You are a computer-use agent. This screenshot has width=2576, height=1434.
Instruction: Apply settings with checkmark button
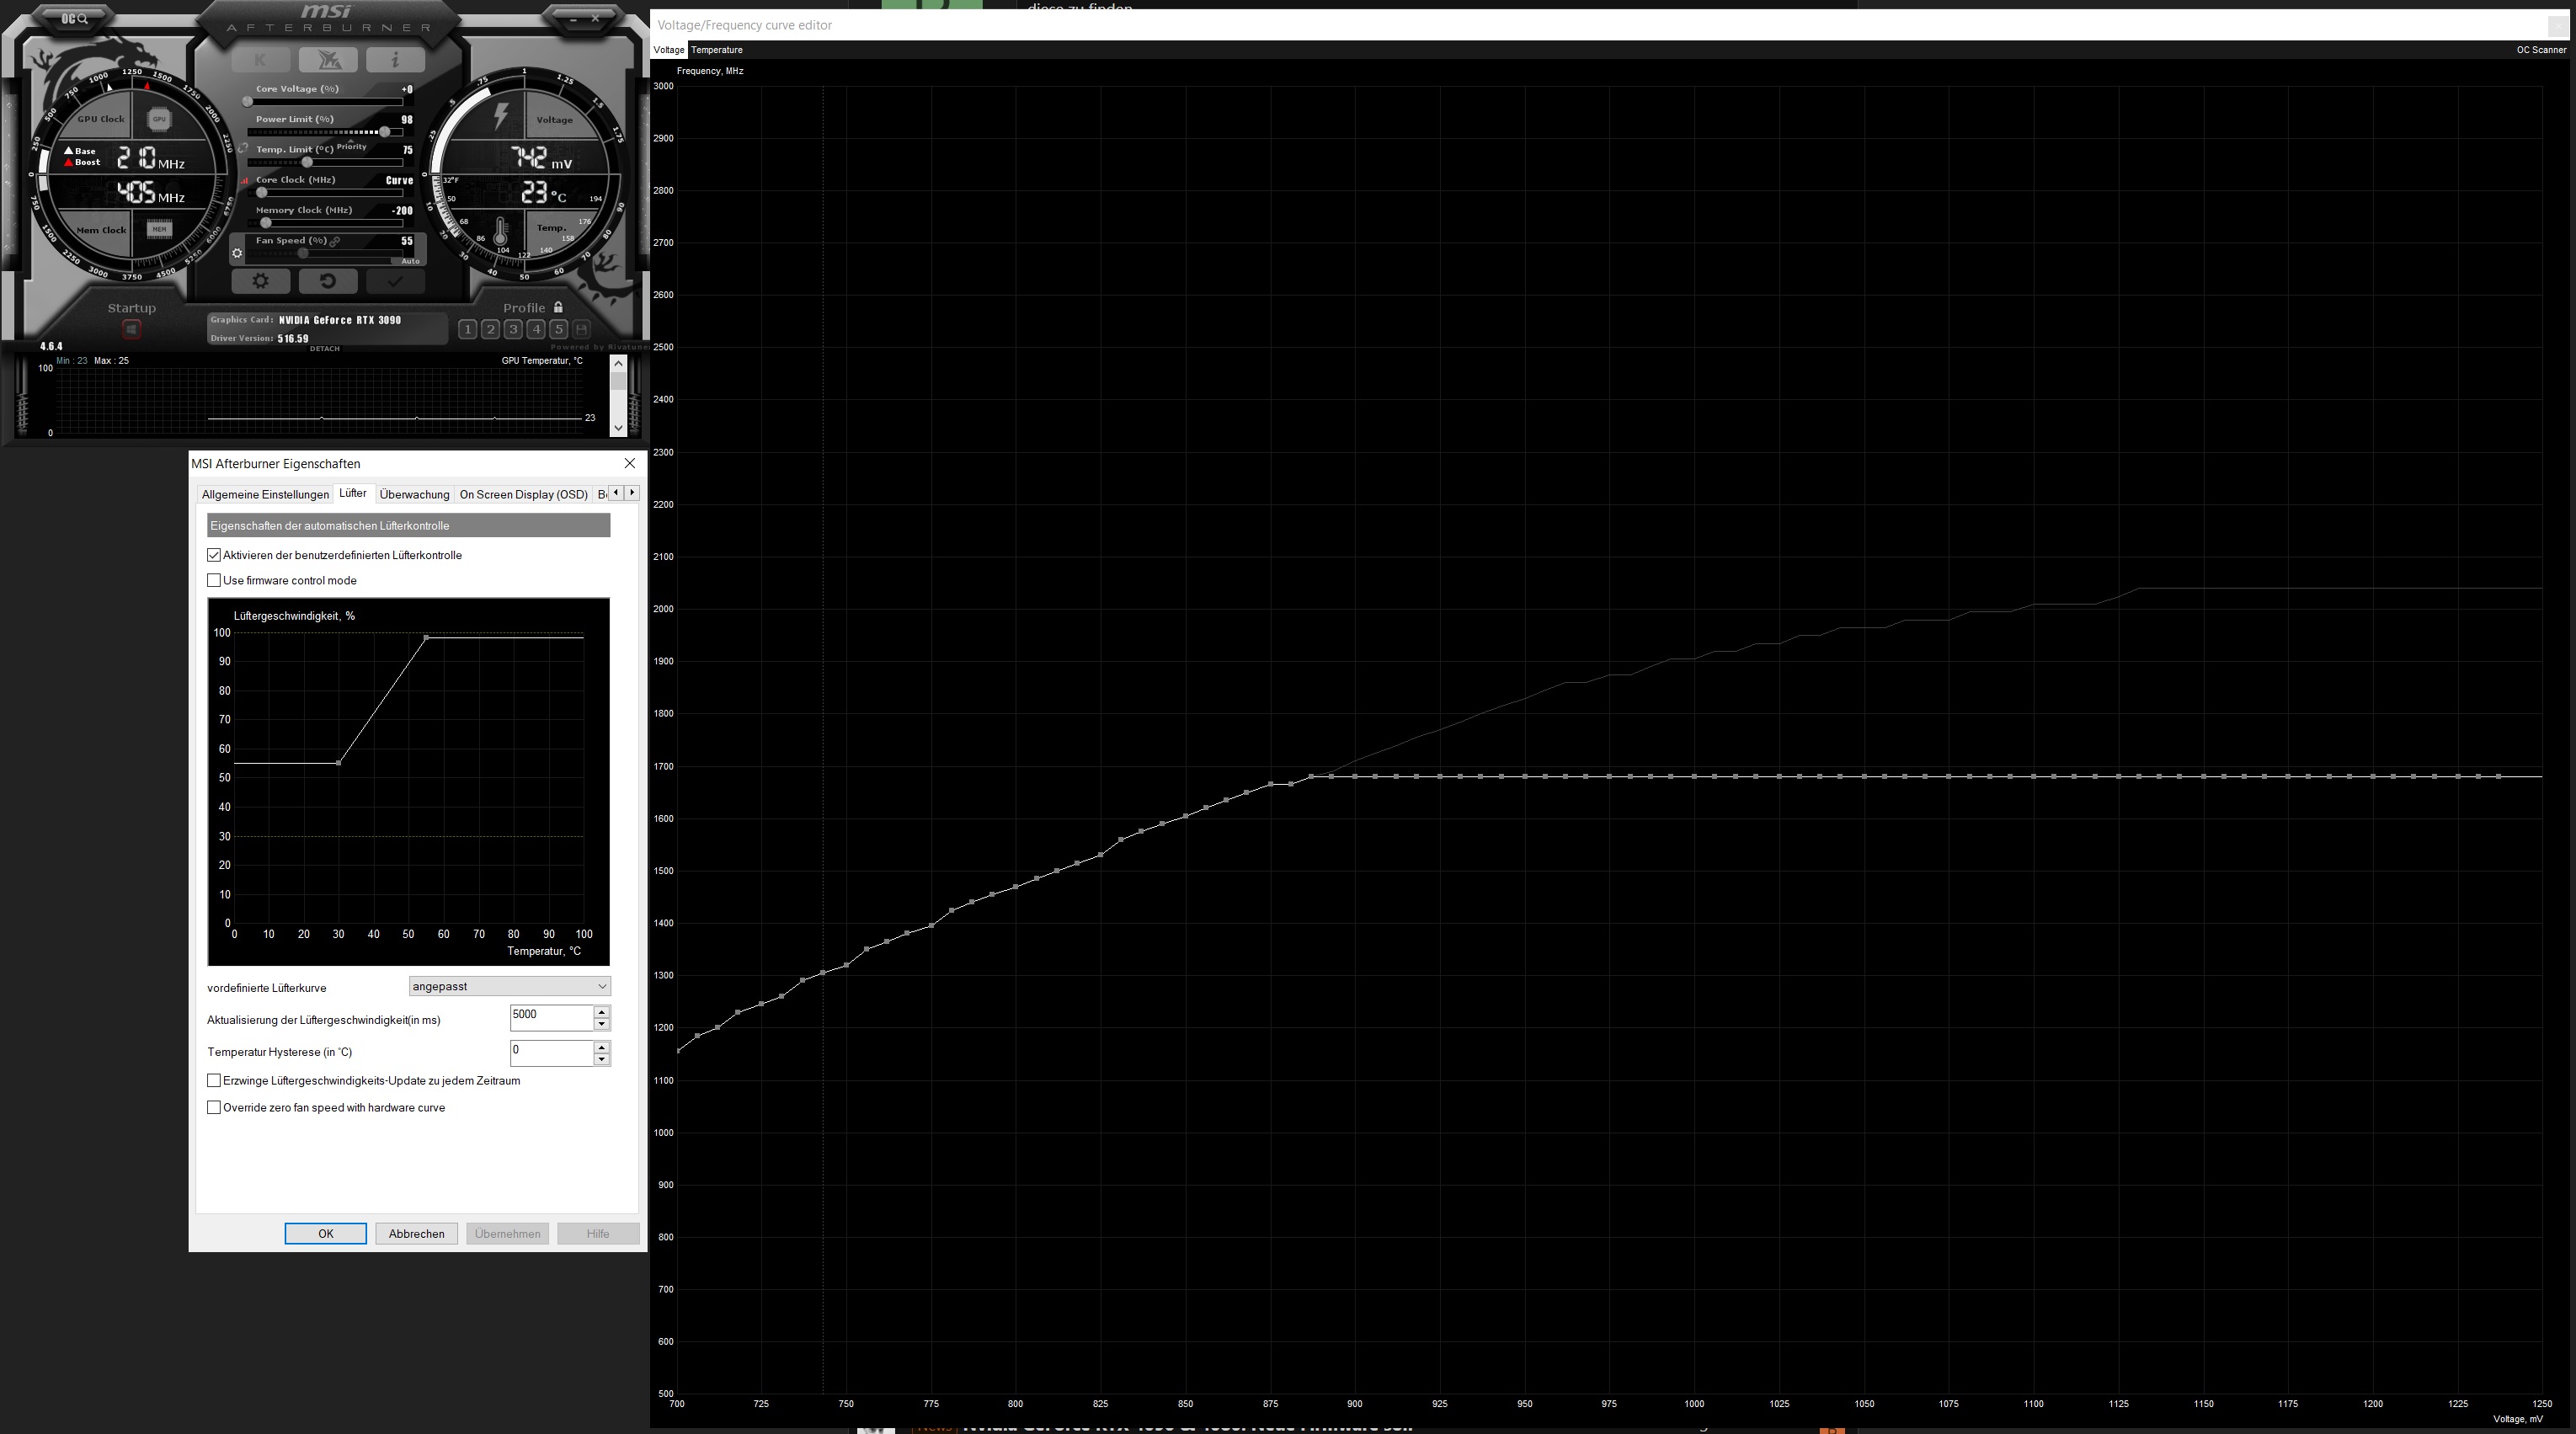[x=395, y=282]
